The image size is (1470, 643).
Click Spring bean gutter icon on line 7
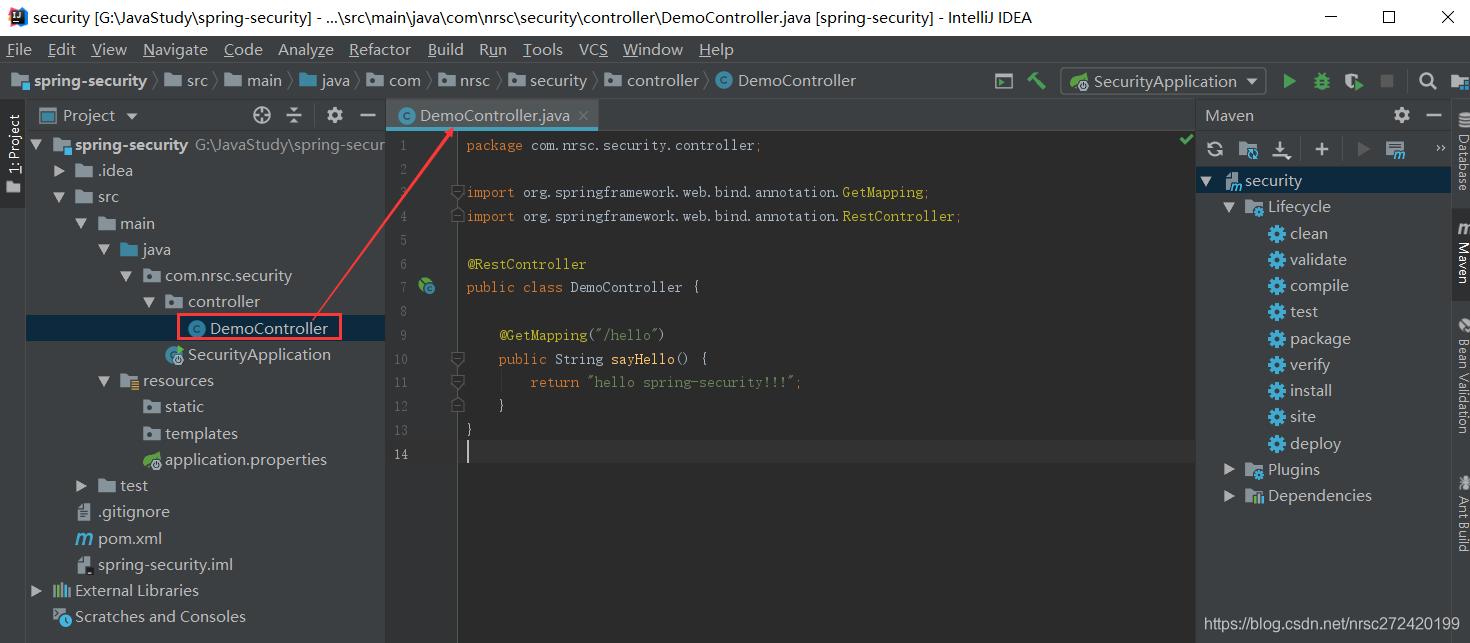pyautogui.click(x=425, y=286)
